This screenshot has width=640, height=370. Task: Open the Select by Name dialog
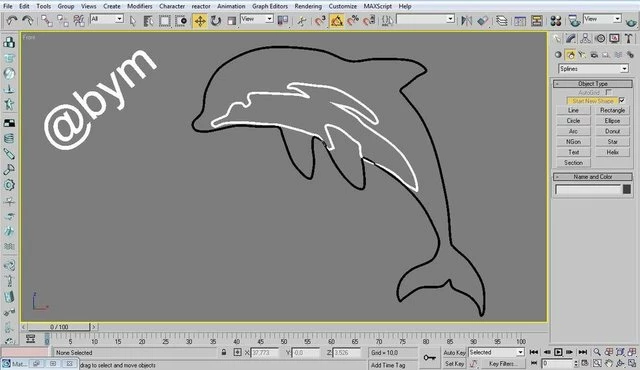[149, 20]
